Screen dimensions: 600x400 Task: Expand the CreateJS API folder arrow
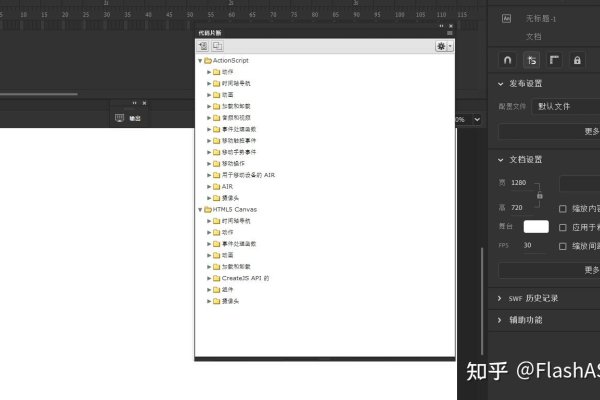click(x=209, y=278)
